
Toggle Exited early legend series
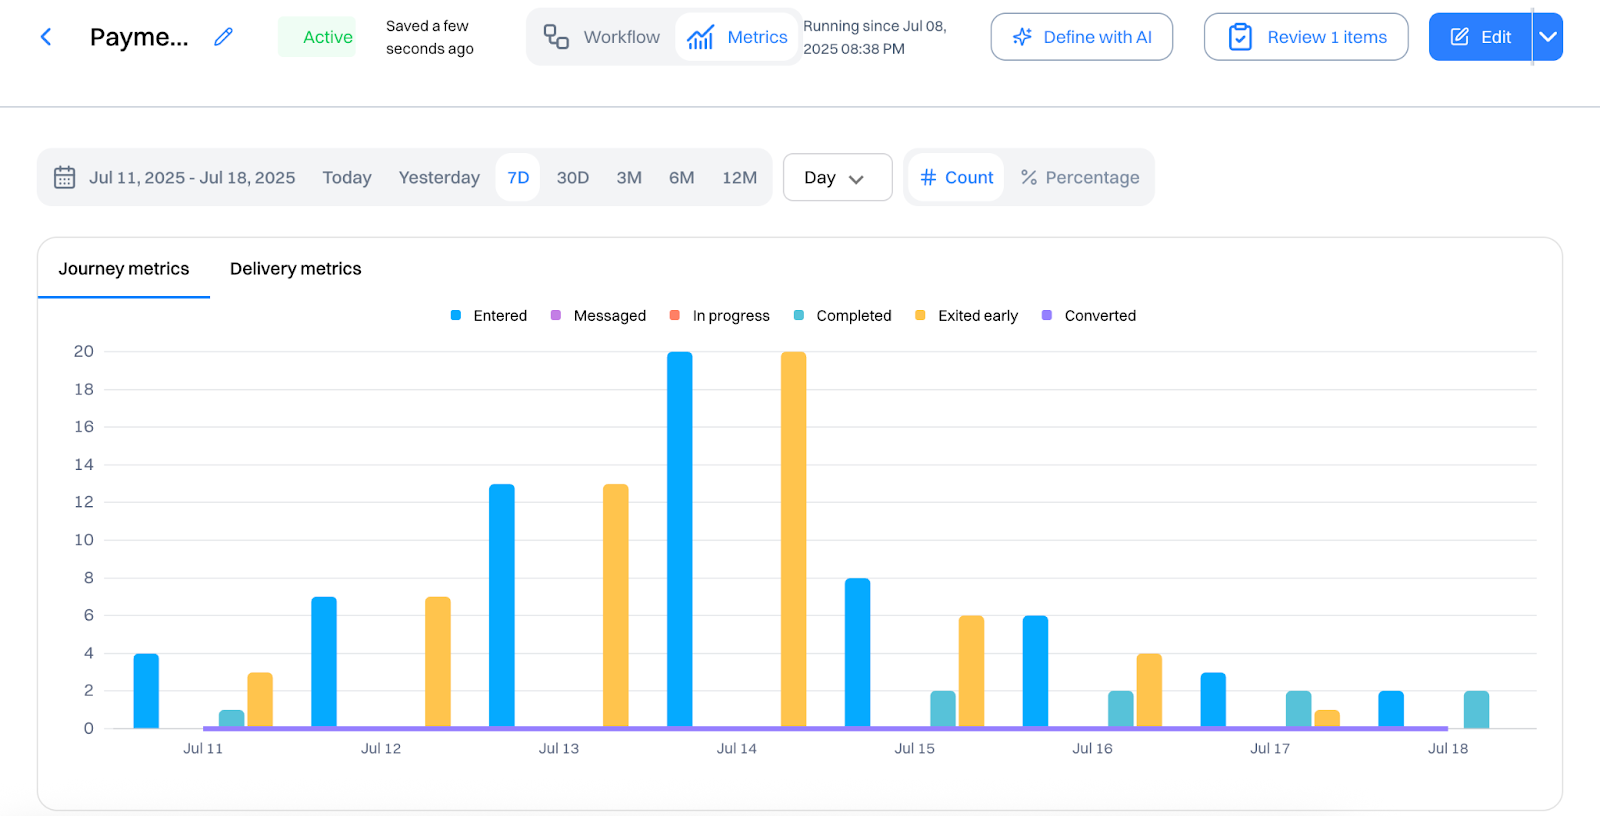[966, 315]
